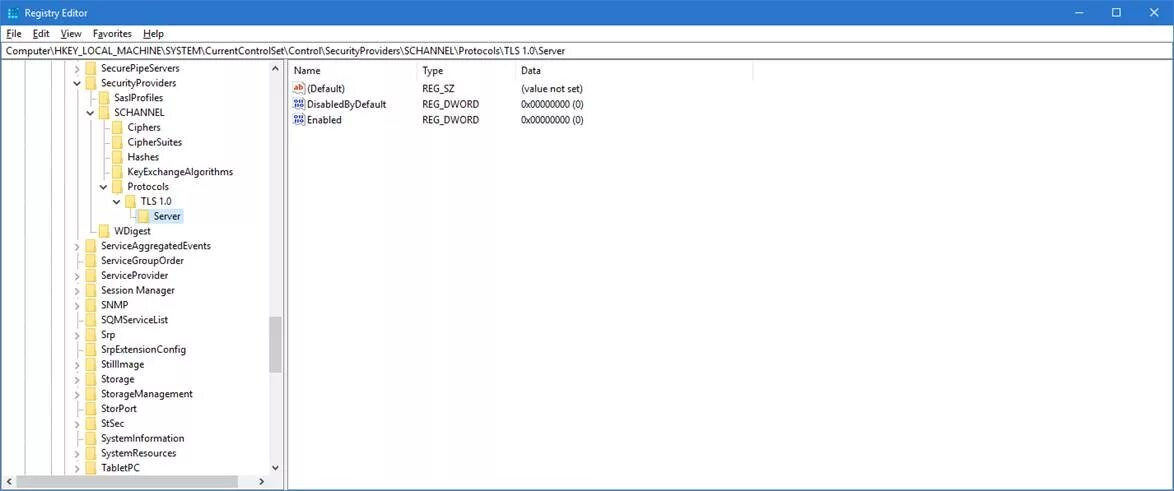Viewport: 1174px width, 491px height.
Task: Open the View menu
Action: tap(71, 34)
